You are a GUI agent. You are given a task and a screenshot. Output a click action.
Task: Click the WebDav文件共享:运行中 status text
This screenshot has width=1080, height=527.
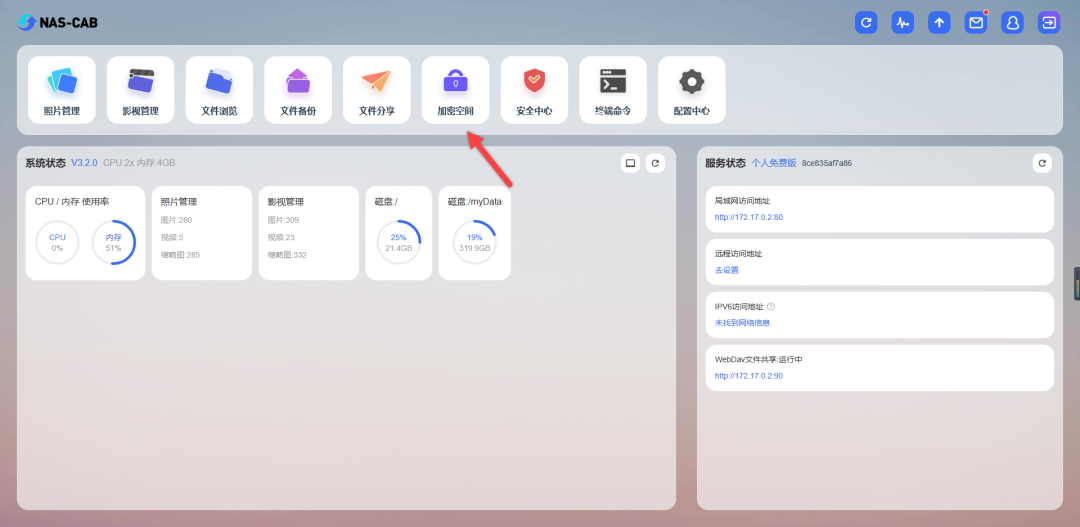pyautogui.click(x=758, y=360)
